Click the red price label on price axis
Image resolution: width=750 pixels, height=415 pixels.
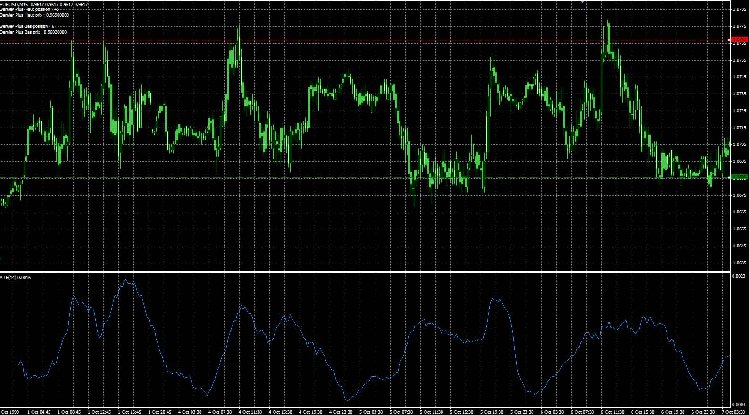coord(739,42)
